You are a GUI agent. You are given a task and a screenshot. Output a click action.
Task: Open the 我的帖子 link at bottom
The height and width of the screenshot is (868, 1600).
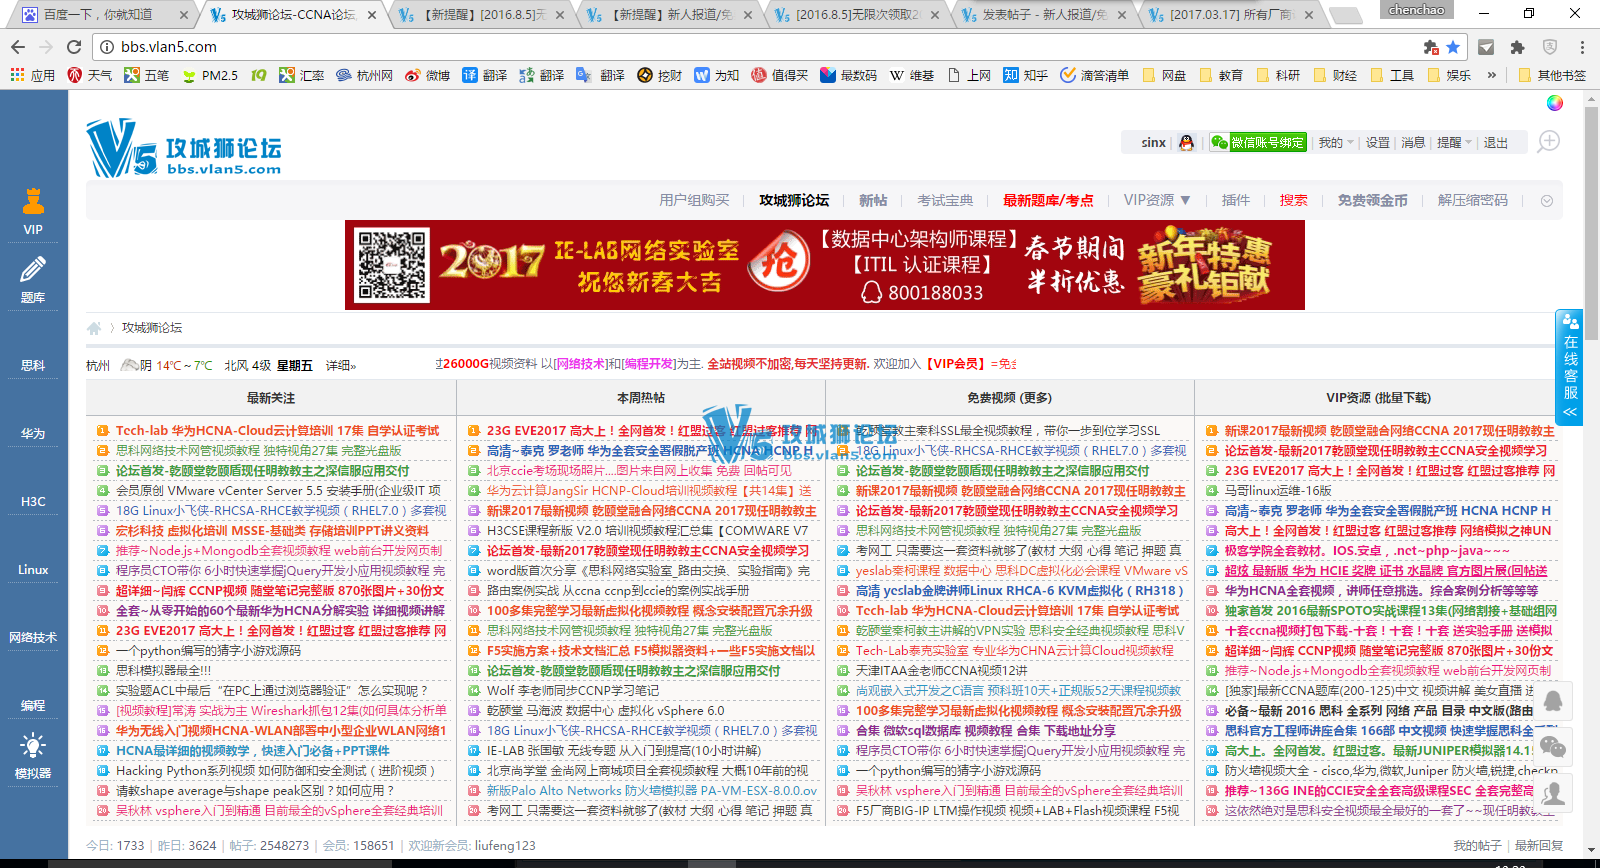coord(1477,845)
